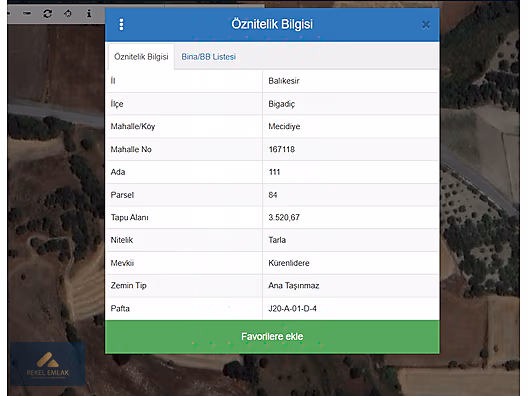Click the Mahalle/Köy row label
Image resolution: width=528 pixels, height=396 pixels.
133,127
